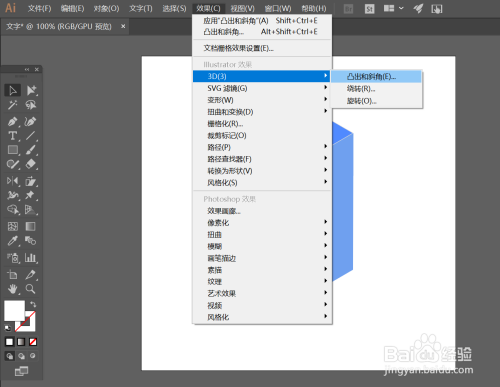Viewport: 500px width, 387px height.
Task: Select the Puppet Warp pin tool
Action: click(31, 195)
